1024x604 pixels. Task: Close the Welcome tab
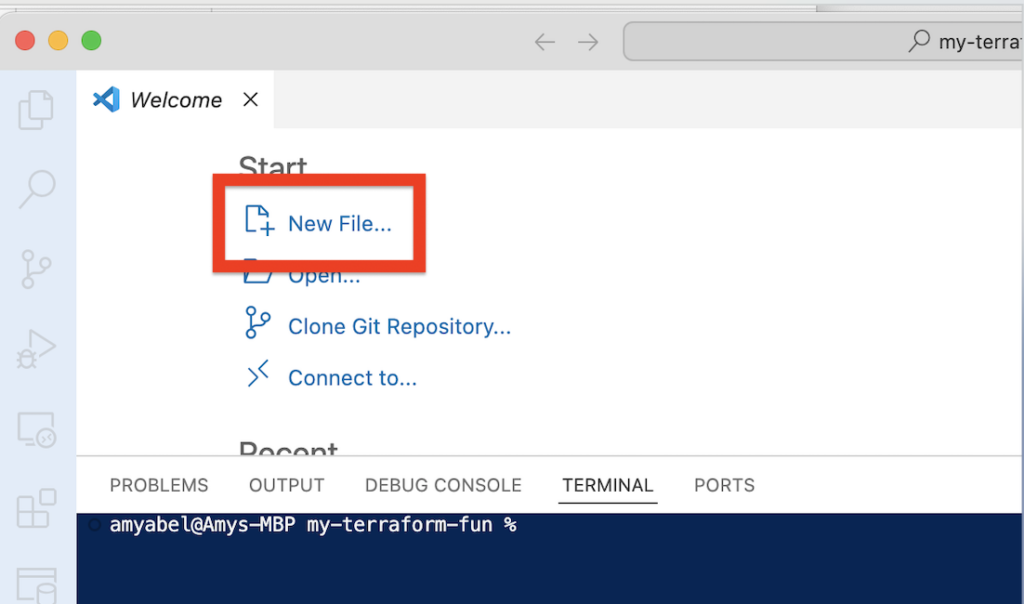251,100
